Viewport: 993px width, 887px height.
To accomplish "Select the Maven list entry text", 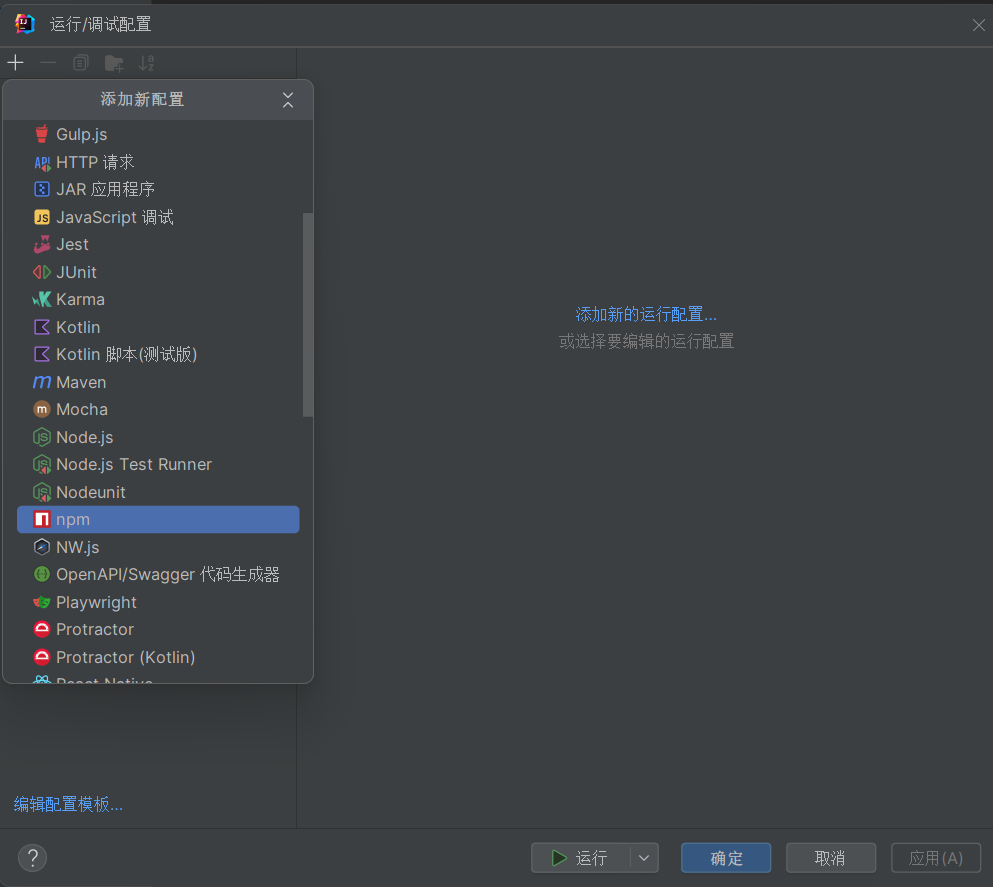I will tap(81, 382).
